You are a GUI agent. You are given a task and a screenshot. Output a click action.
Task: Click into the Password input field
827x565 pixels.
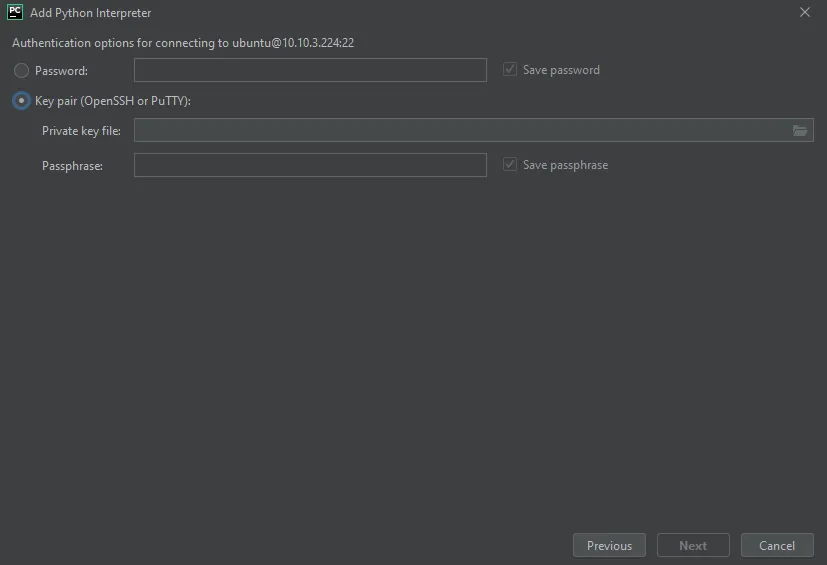tap(310, 70)
